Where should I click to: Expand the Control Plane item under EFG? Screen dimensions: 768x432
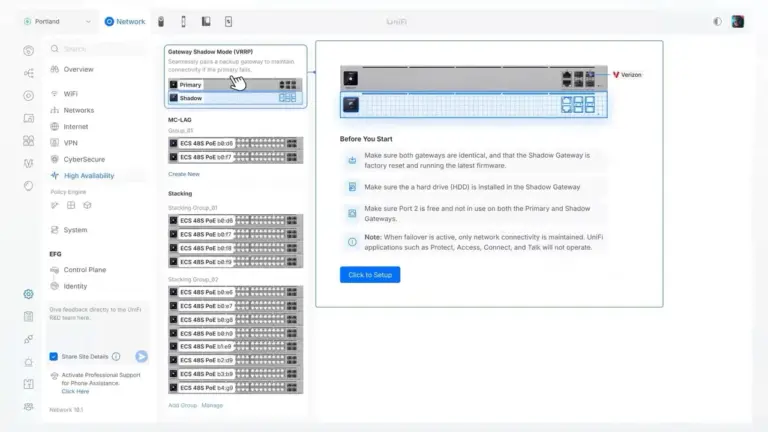click(x=85, y=270)
